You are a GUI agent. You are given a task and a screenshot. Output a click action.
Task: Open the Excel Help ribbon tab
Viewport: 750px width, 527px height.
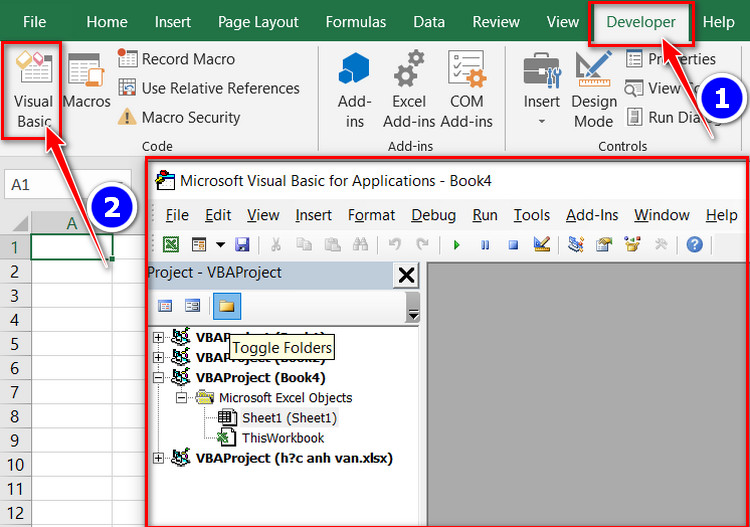point(718,22)
